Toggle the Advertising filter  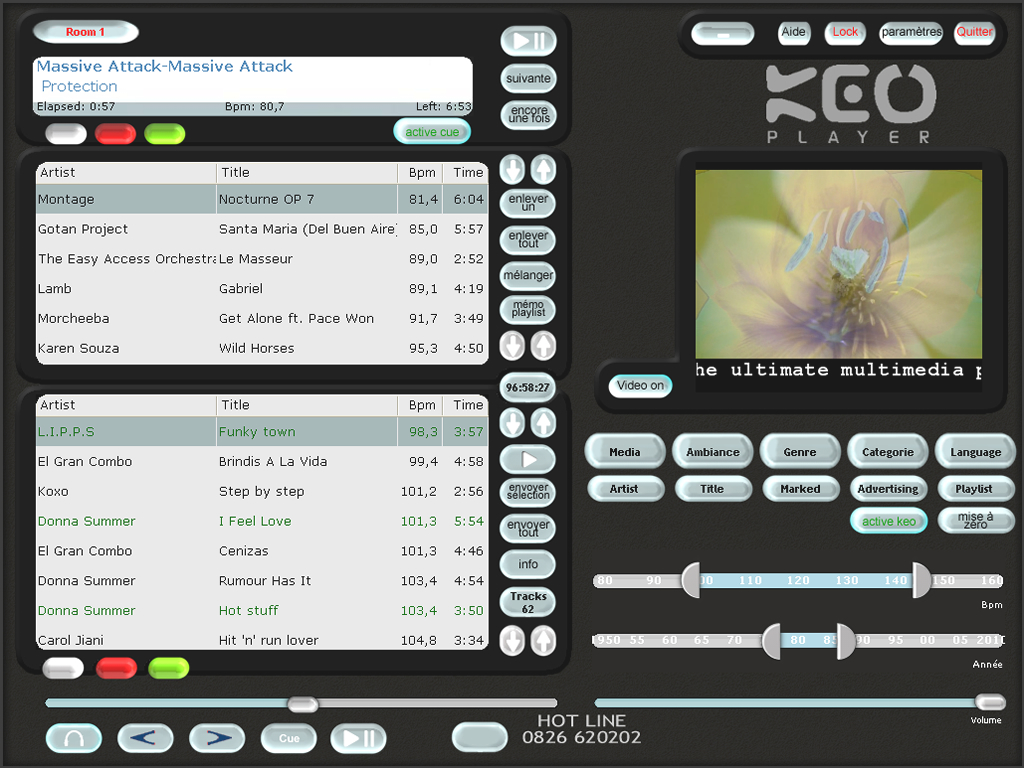click(x=888, y=489)
